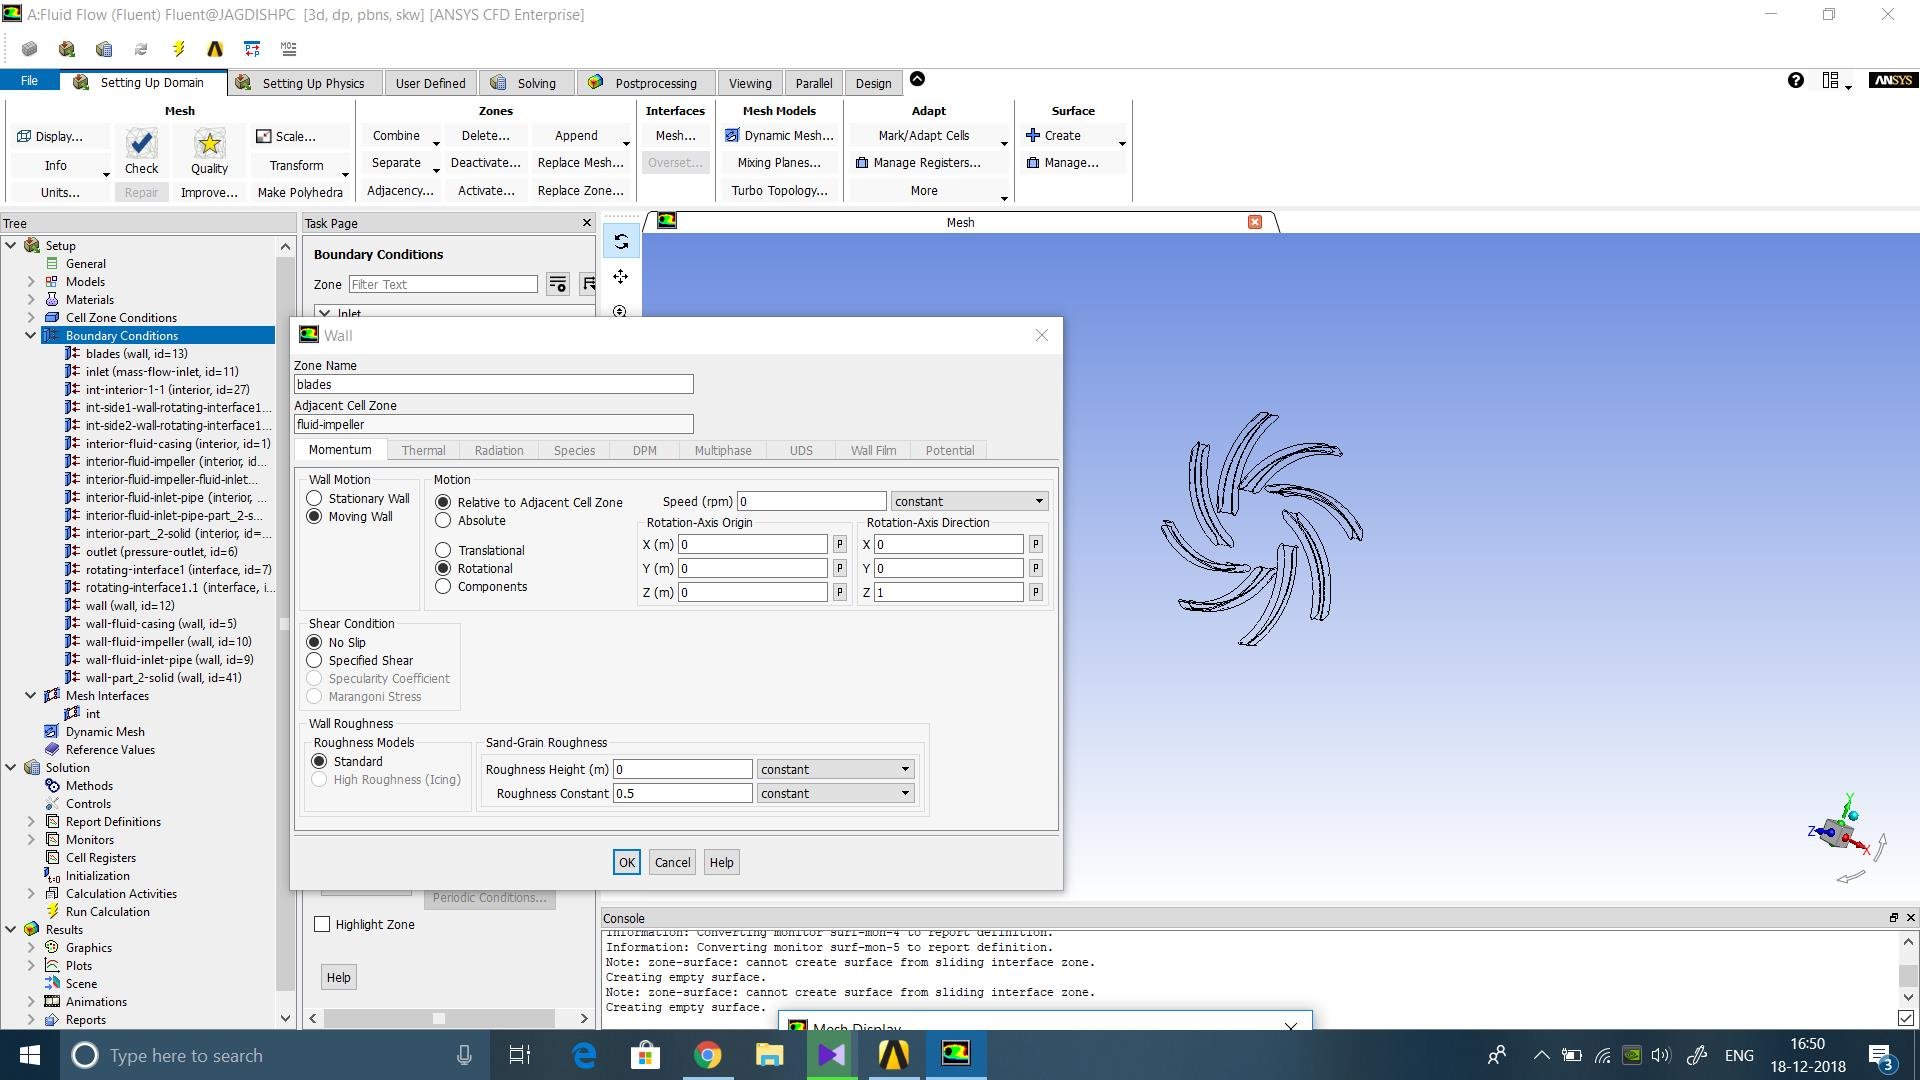1920x1080 pixels.
Task: Enable the Highlight Zone checkbox
Action: tap(322, 925)
